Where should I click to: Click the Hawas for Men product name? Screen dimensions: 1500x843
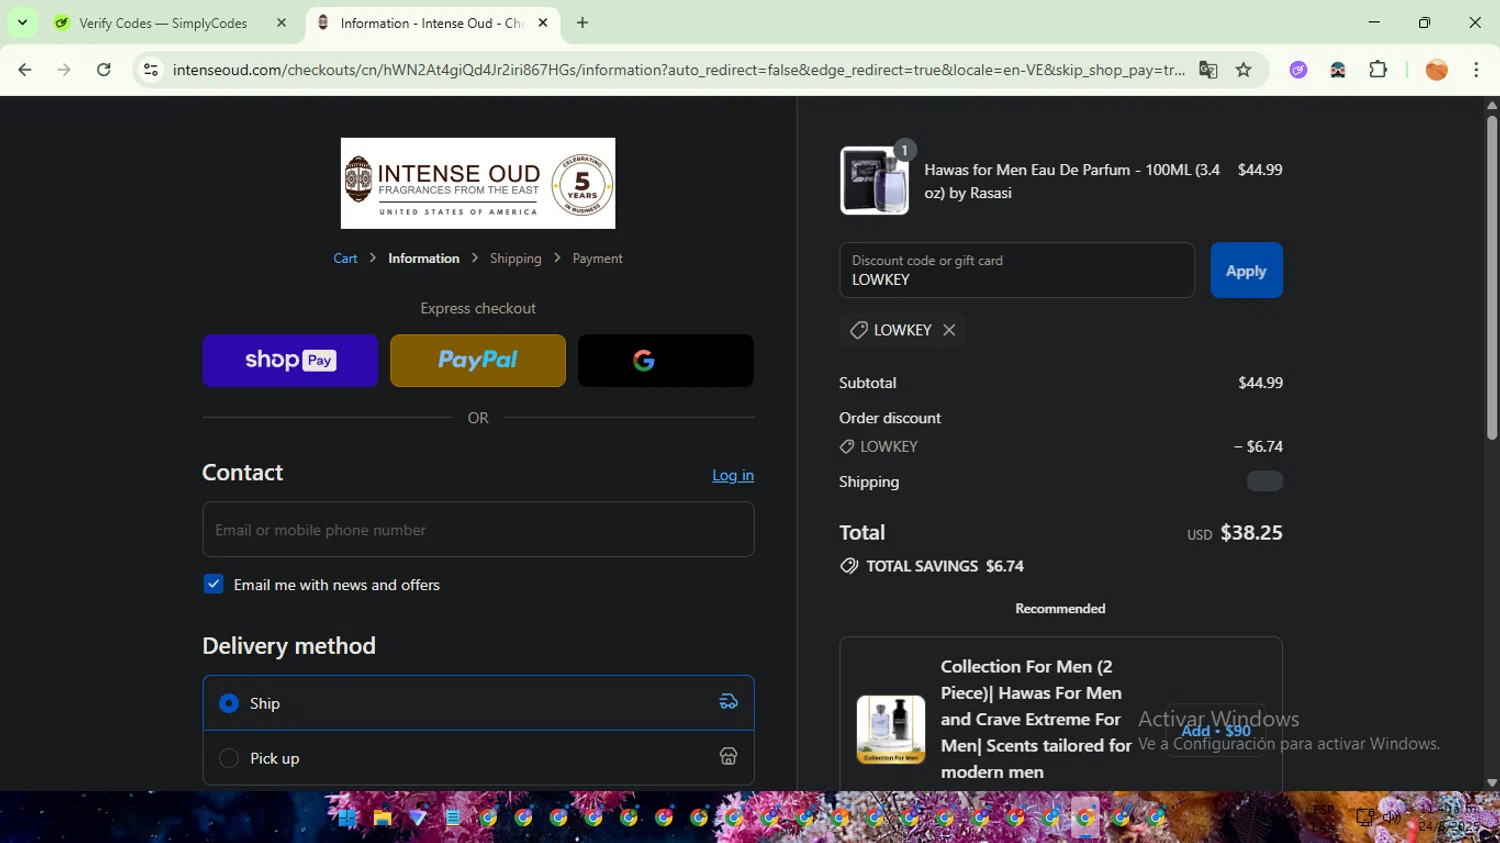(1072, 181)
